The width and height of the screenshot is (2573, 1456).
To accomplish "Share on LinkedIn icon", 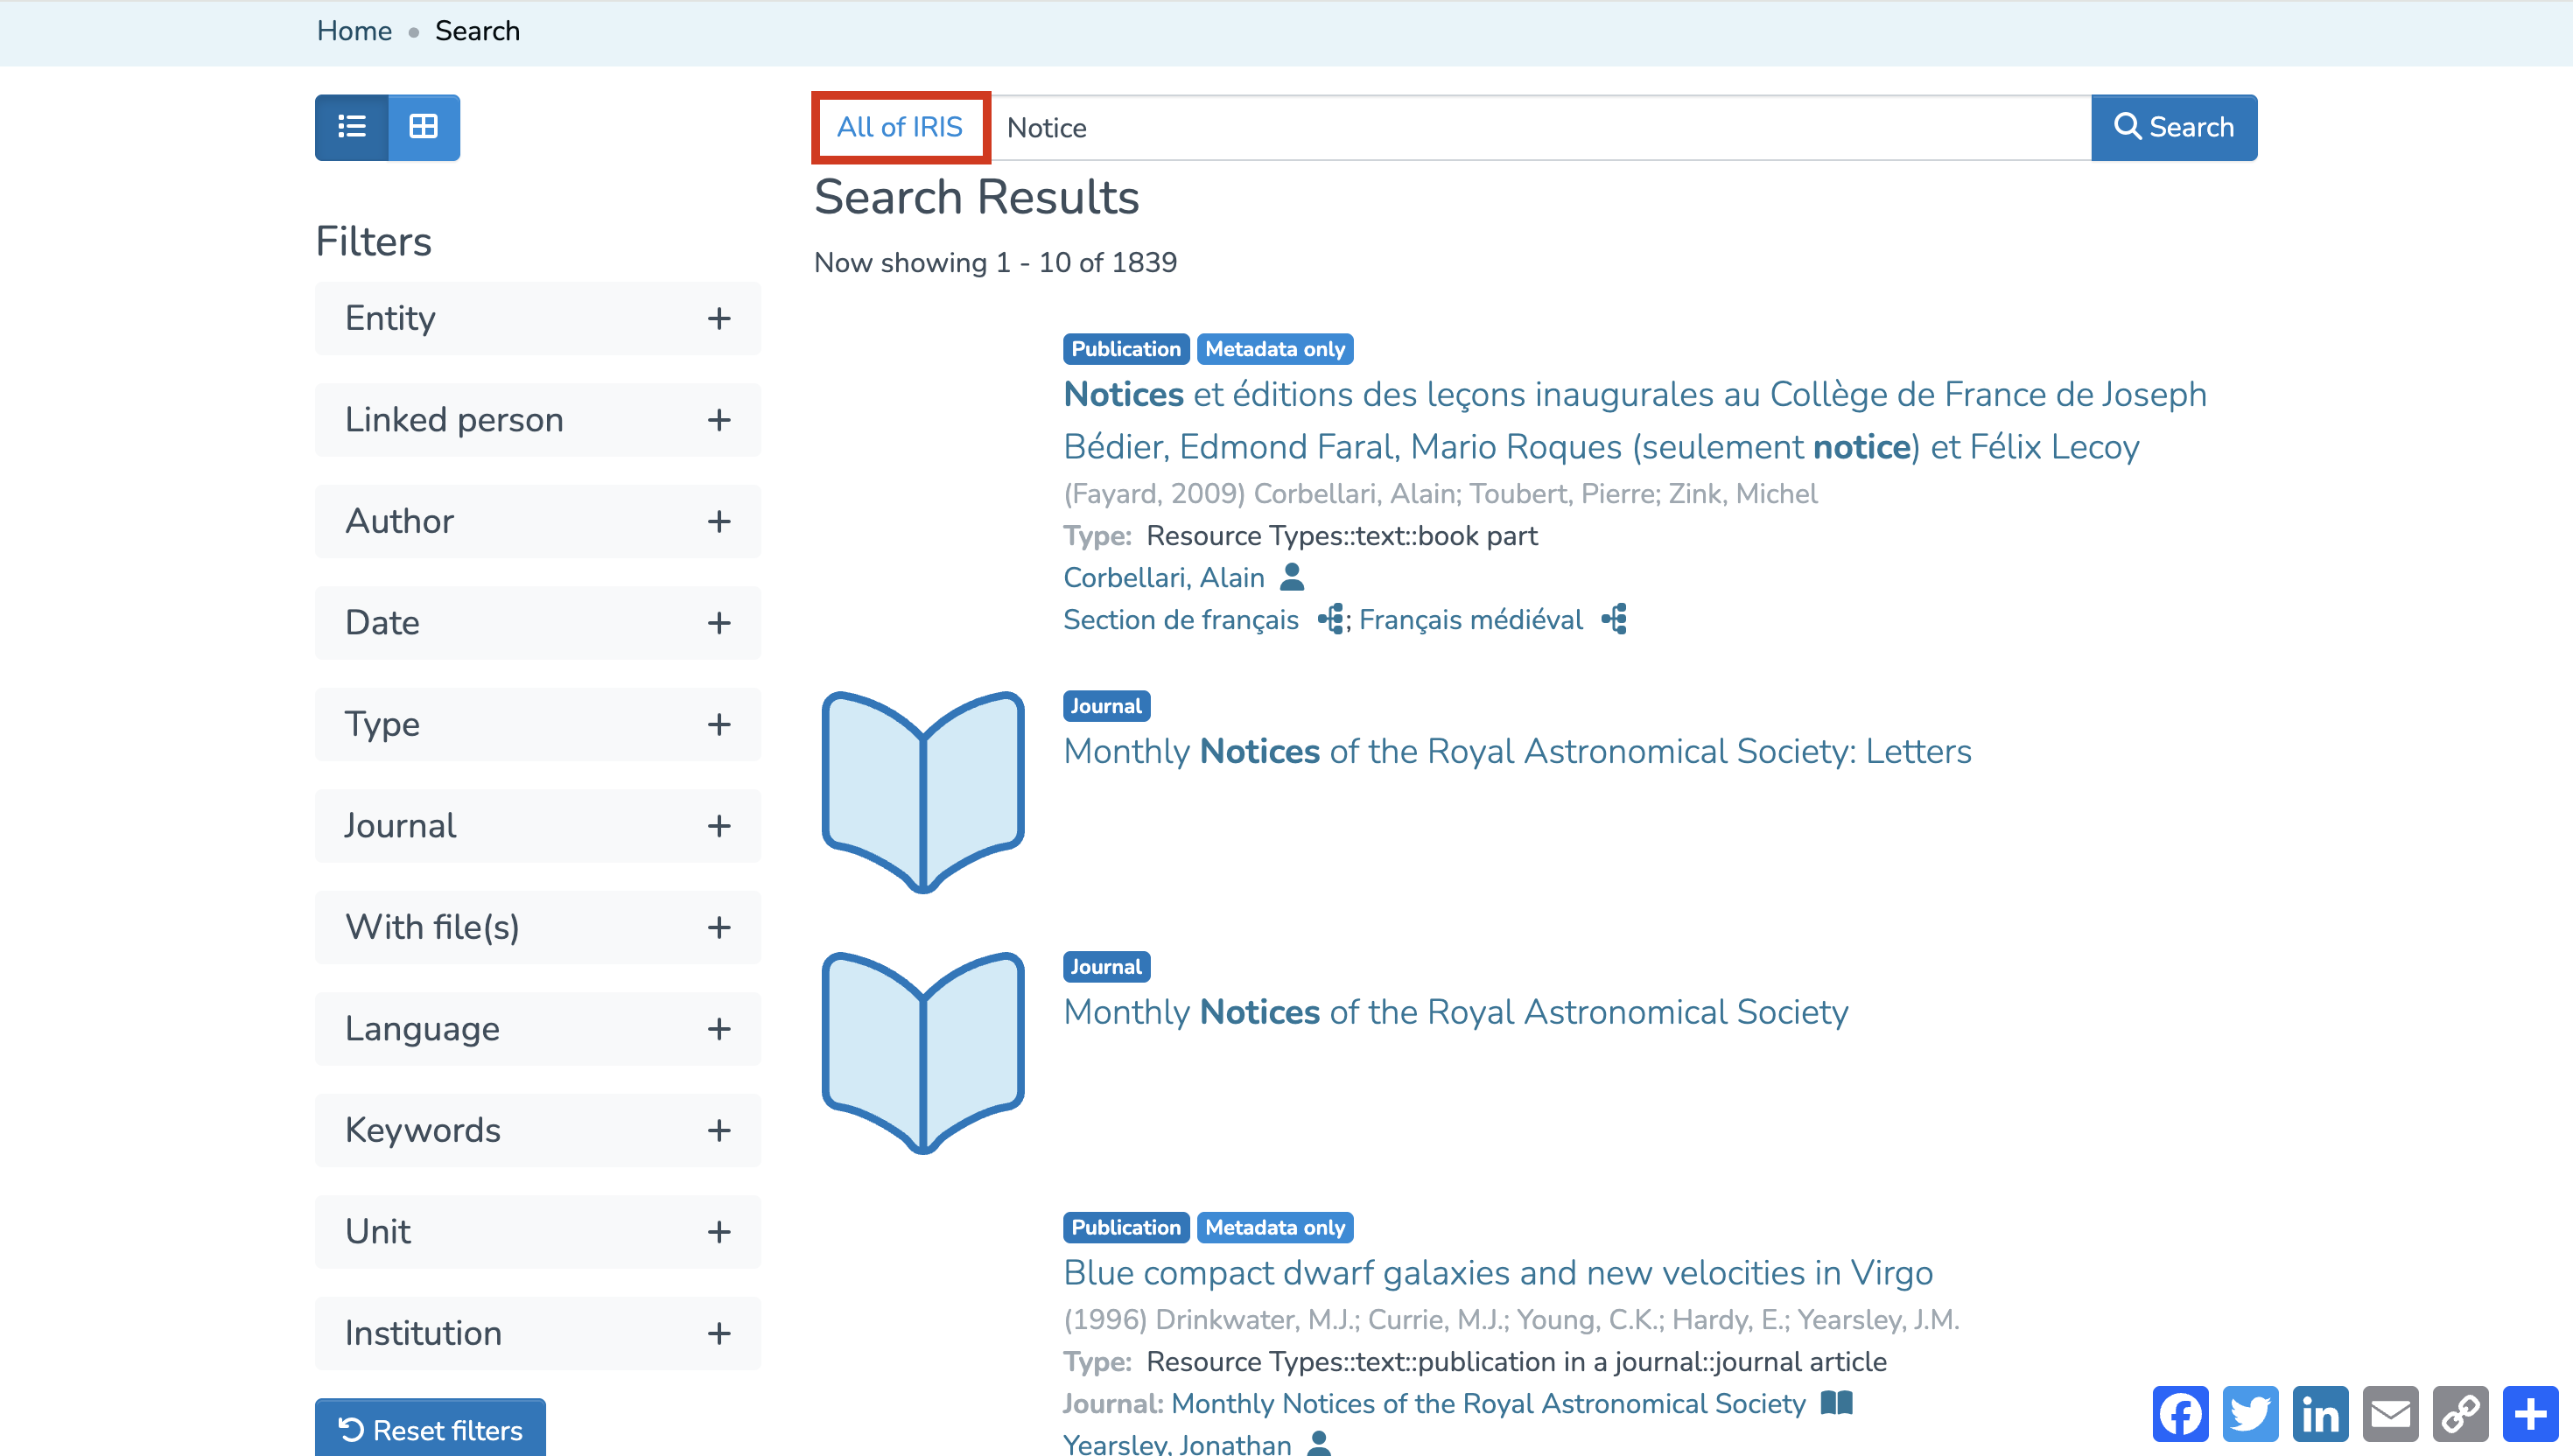I will tap(2320, 1414).
